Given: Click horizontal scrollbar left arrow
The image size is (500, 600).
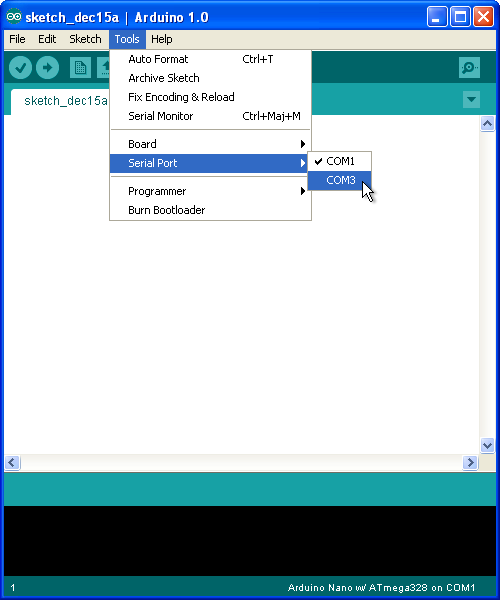Looking at the screenshot, I should (x=12, y=463).
